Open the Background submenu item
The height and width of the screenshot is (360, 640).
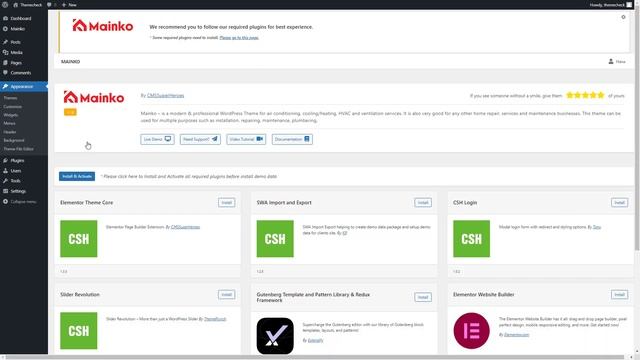(14, 140)
